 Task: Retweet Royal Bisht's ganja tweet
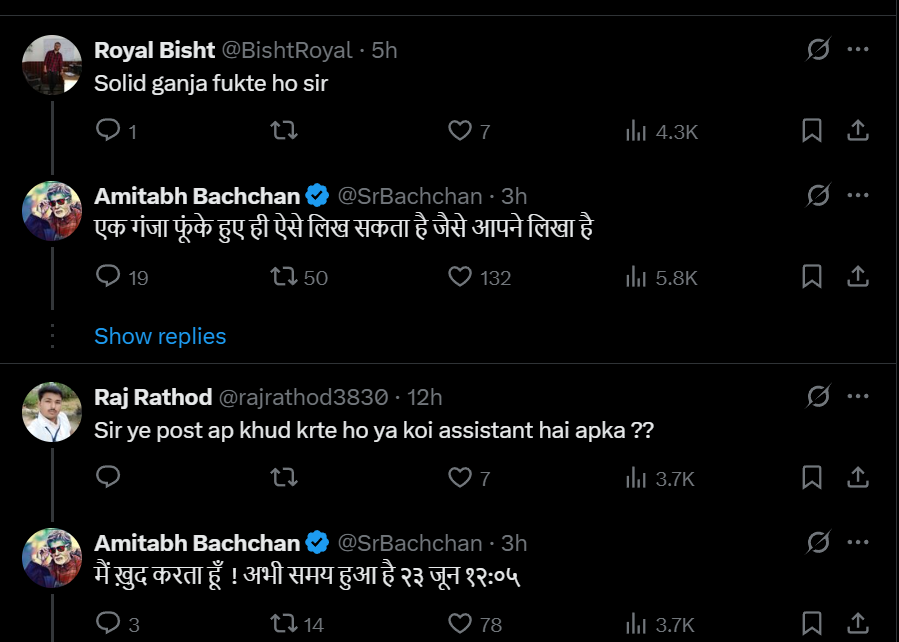(x=284, y=131)
